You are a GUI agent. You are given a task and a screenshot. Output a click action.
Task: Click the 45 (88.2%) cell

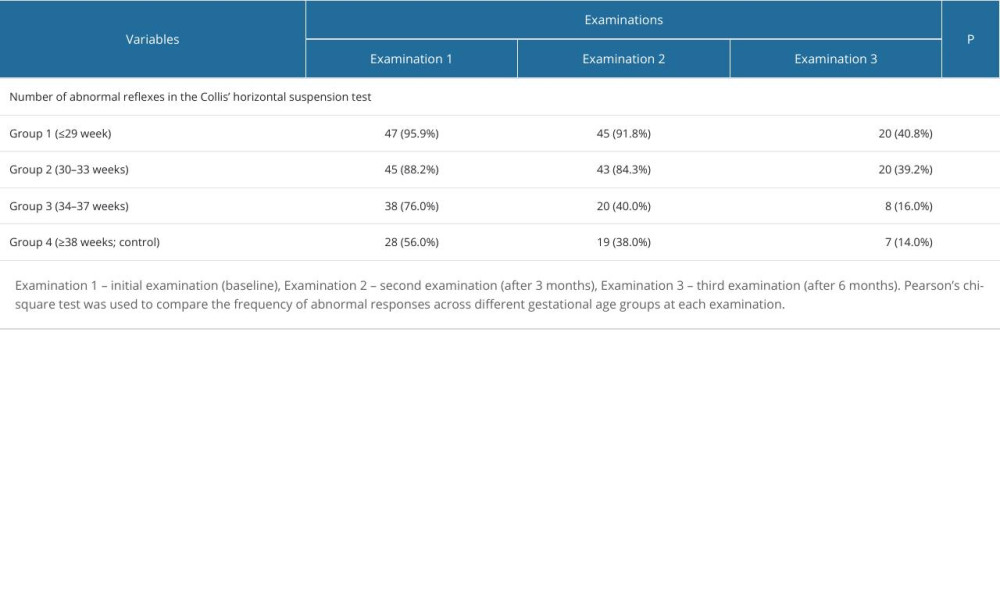(411, 169)
